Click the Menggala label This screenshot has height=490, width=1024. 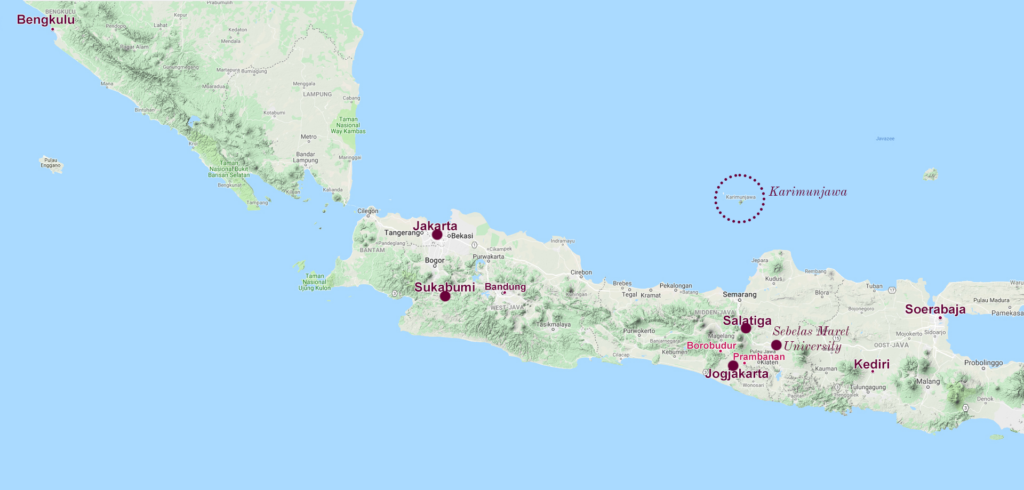pyautogui.click(x=304, y=84)
